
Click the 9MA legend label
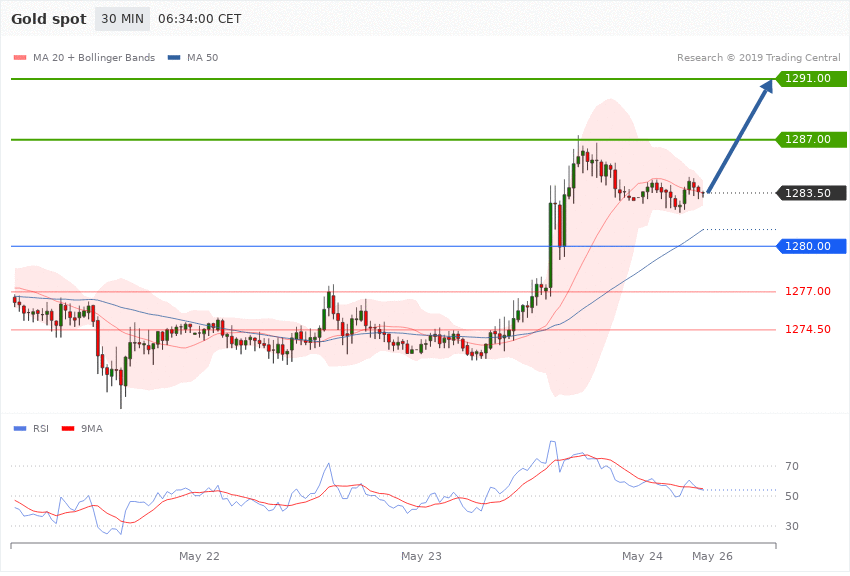click(92, 429)
